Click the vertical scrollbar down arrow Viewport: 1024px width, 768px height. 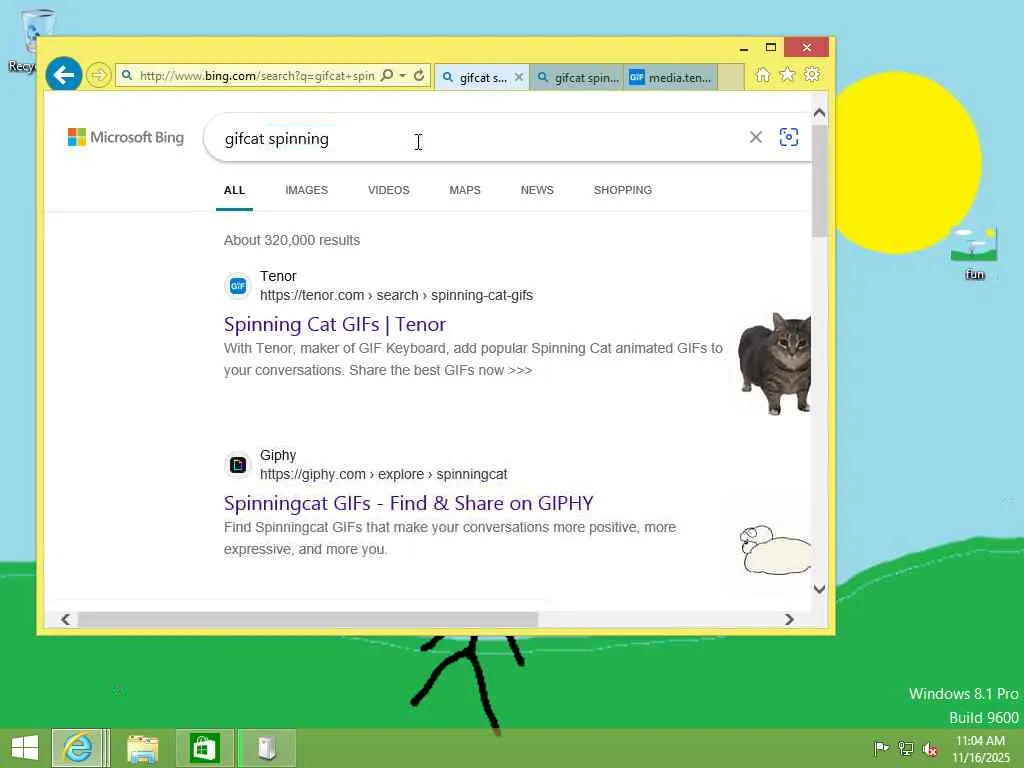820,589
